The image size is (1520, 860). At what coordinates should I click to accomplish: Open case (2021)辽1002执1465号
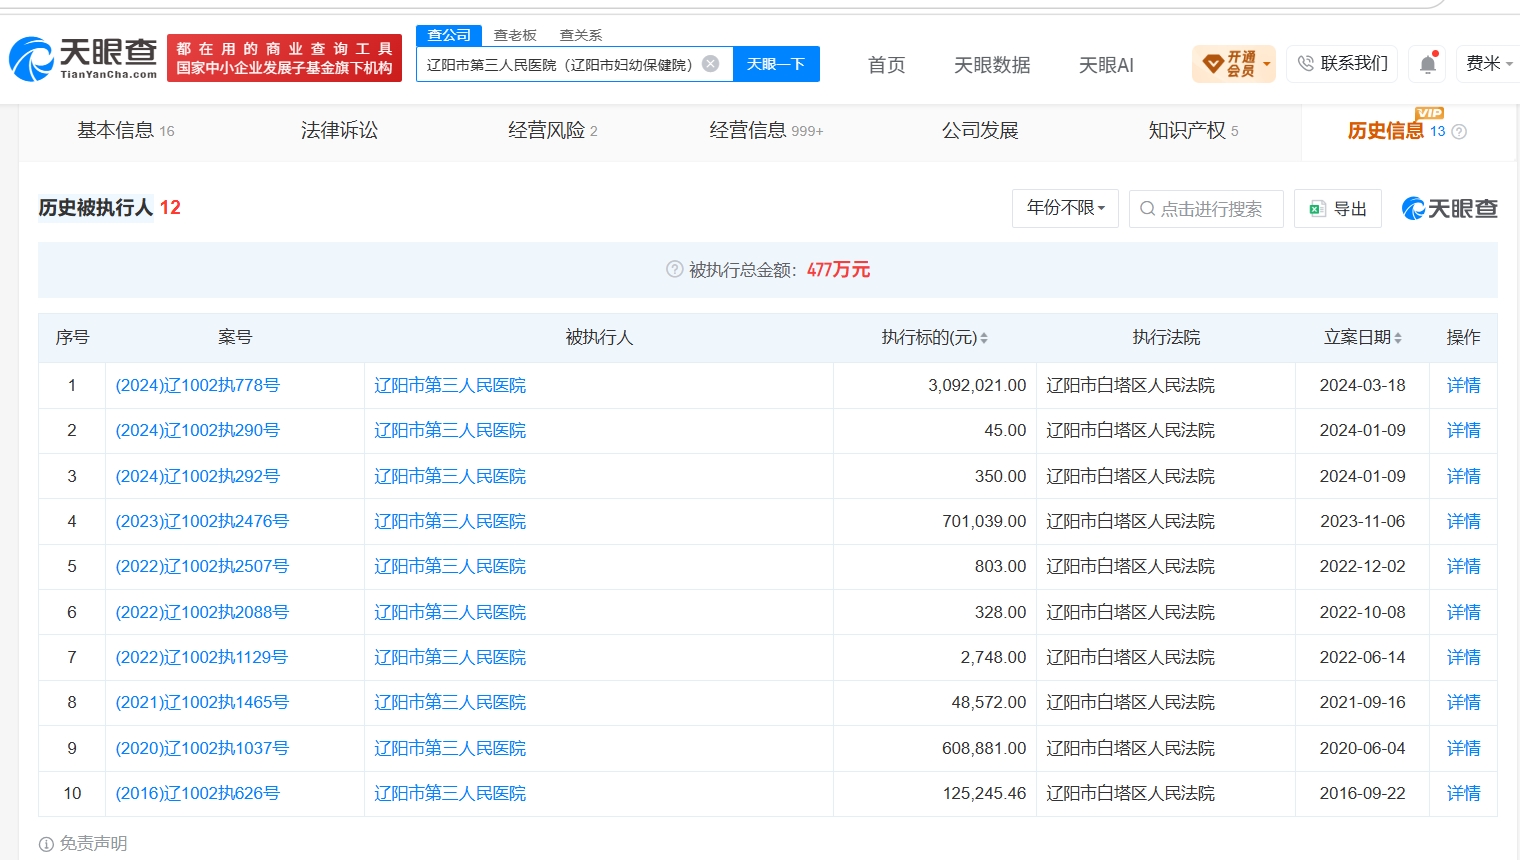pyautogui.click(x=202, y=702)
